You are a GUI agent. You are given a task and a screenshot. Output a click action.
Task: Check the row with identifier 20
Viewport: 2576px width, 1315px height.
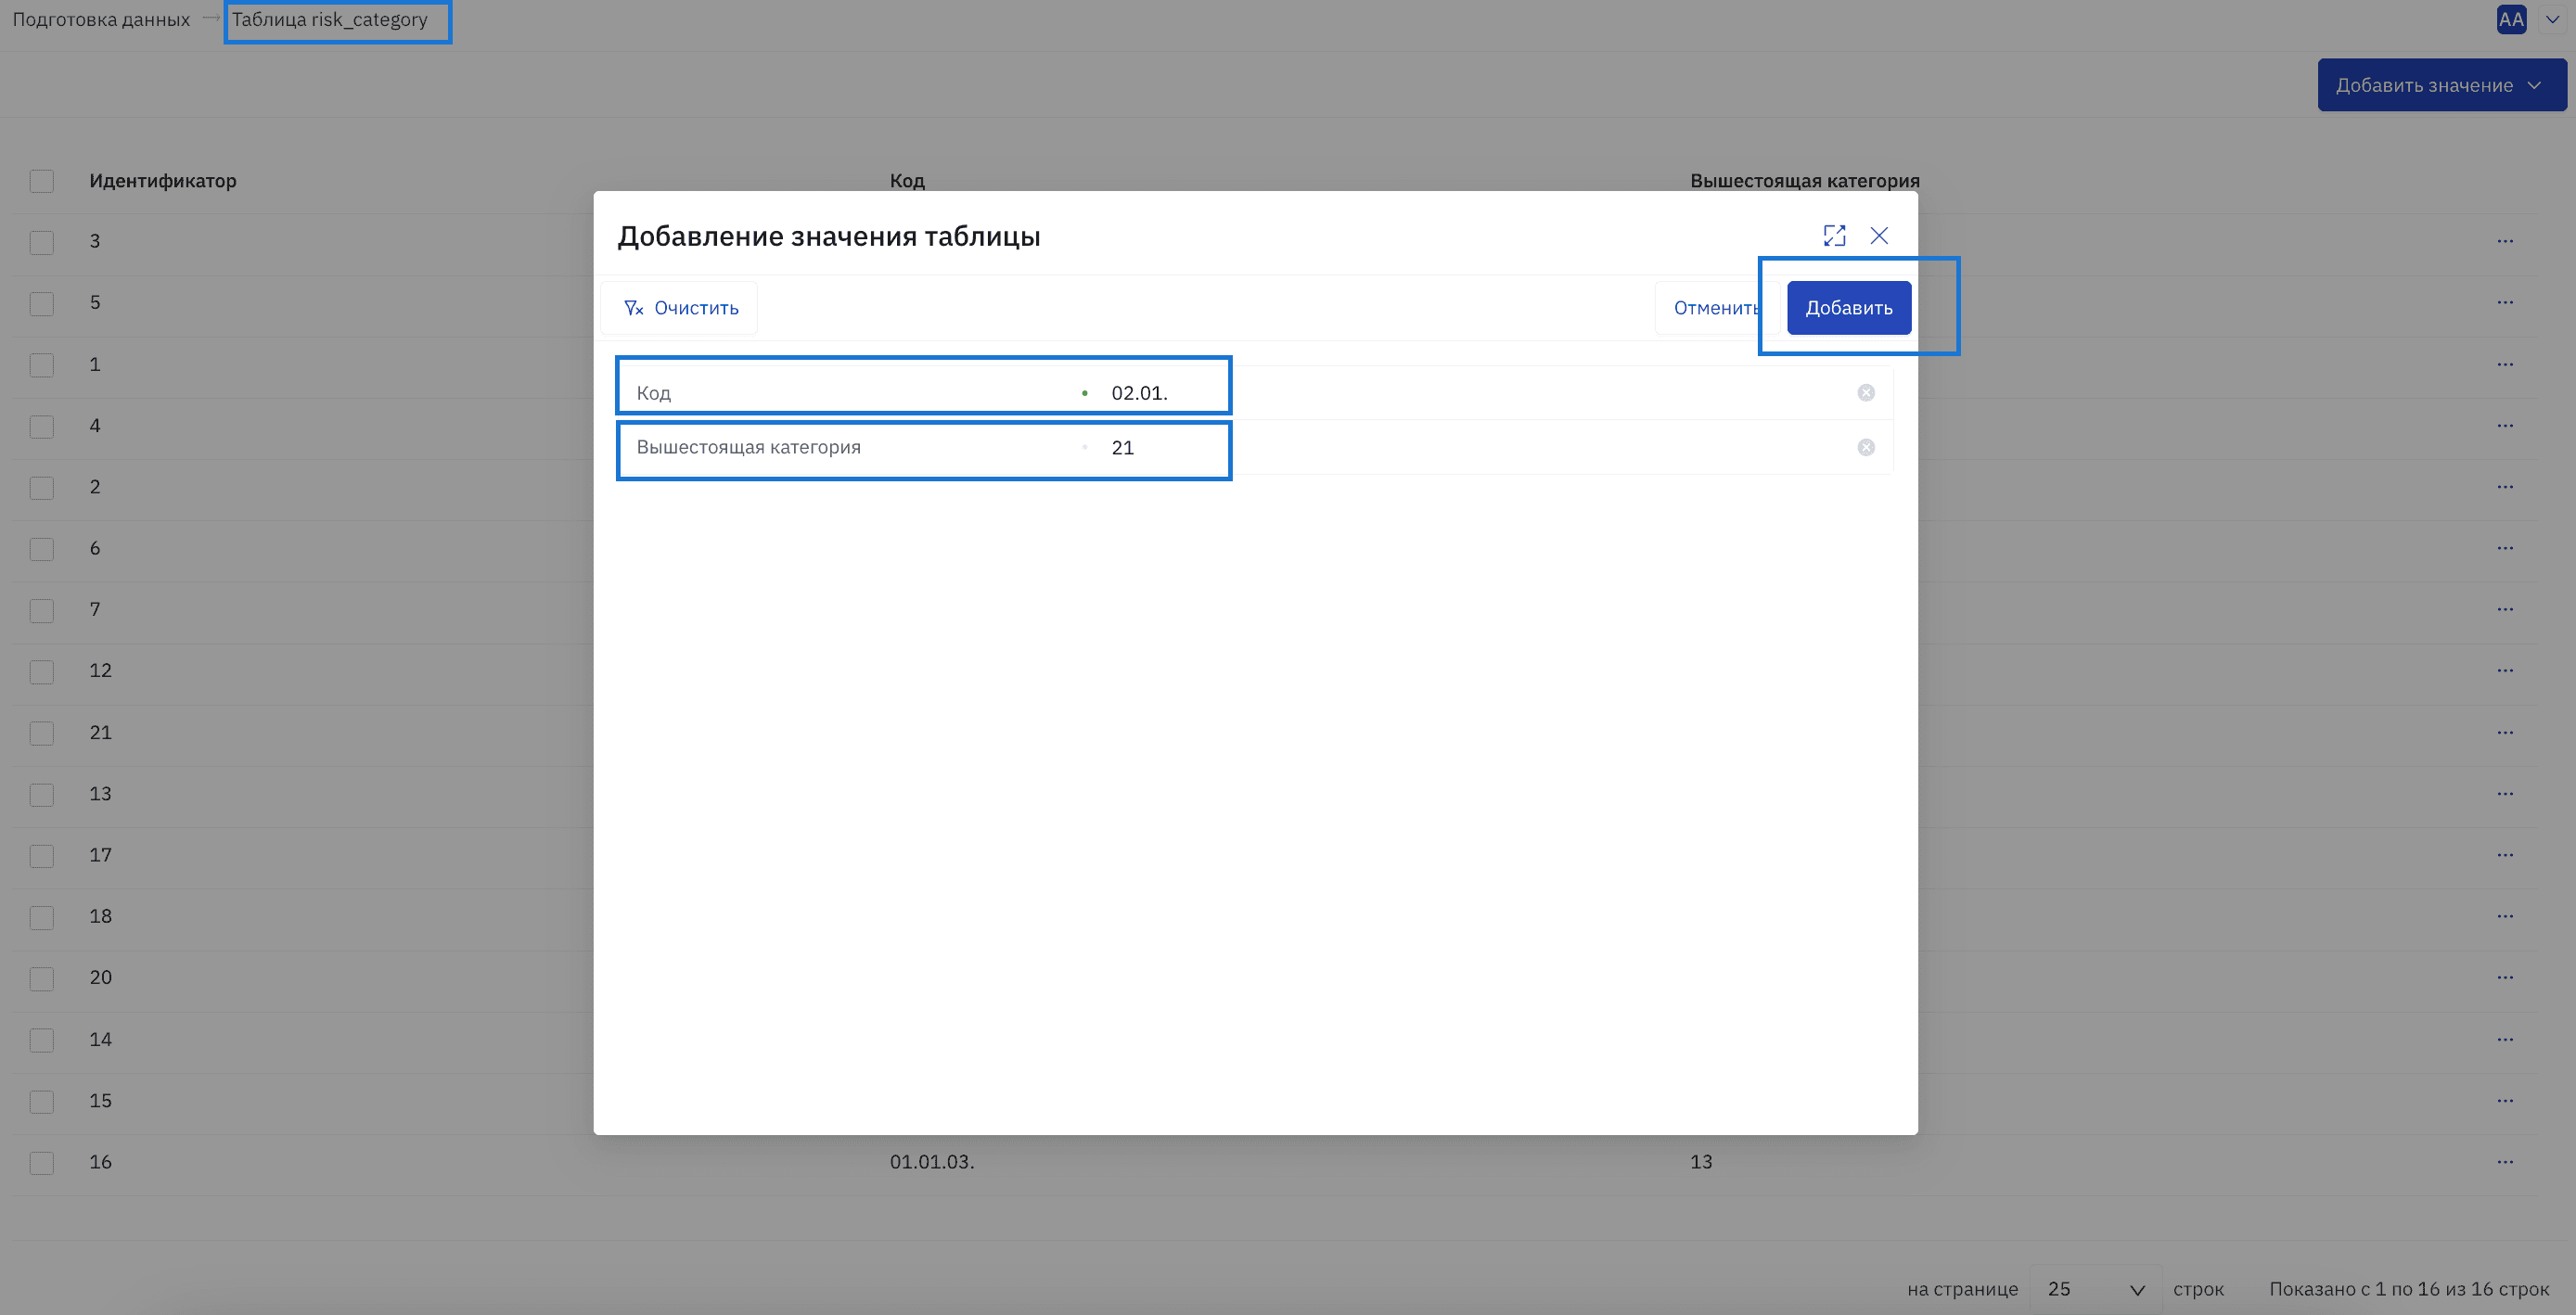coord(42,979)
